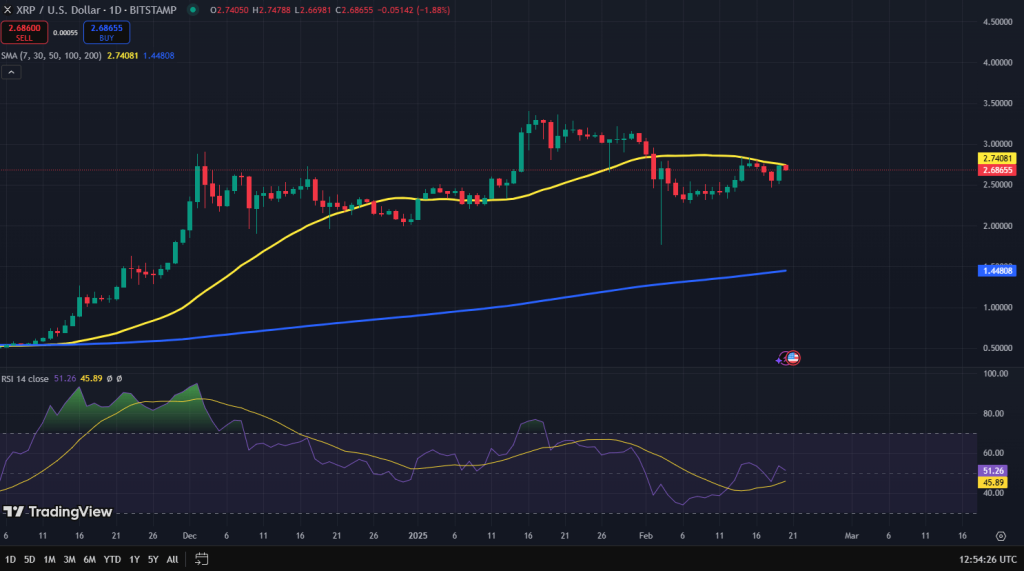Select the 1Y time range
The width and height of the screenshot is (1024, 571).
coord(135,559)
